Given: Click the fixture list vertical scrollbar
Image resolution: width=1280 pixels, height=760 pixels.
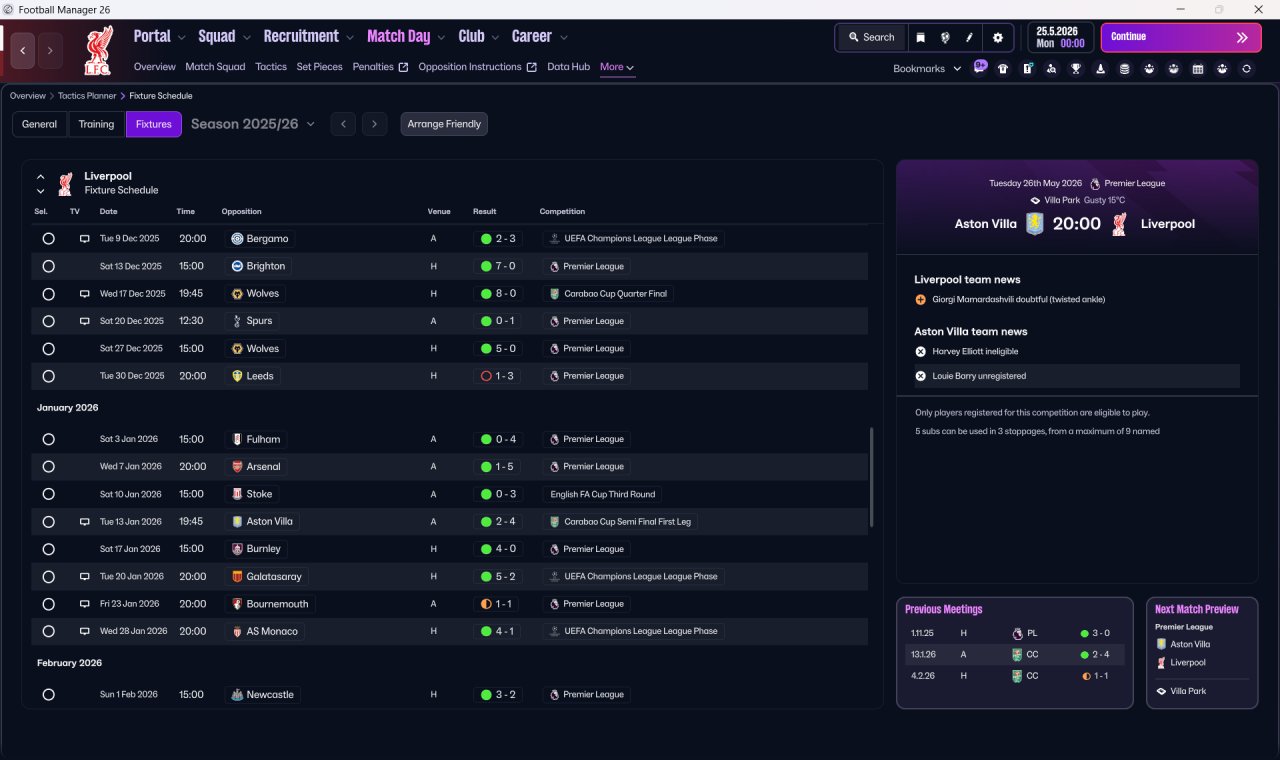Looking at the screenshot, I should pos(872,478).
